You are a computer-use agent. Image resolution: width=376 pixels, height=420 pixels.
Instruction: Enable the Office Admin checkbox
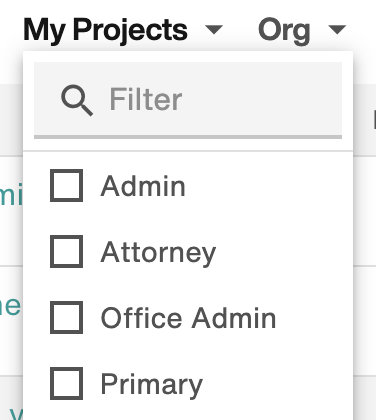coord(67,317)
